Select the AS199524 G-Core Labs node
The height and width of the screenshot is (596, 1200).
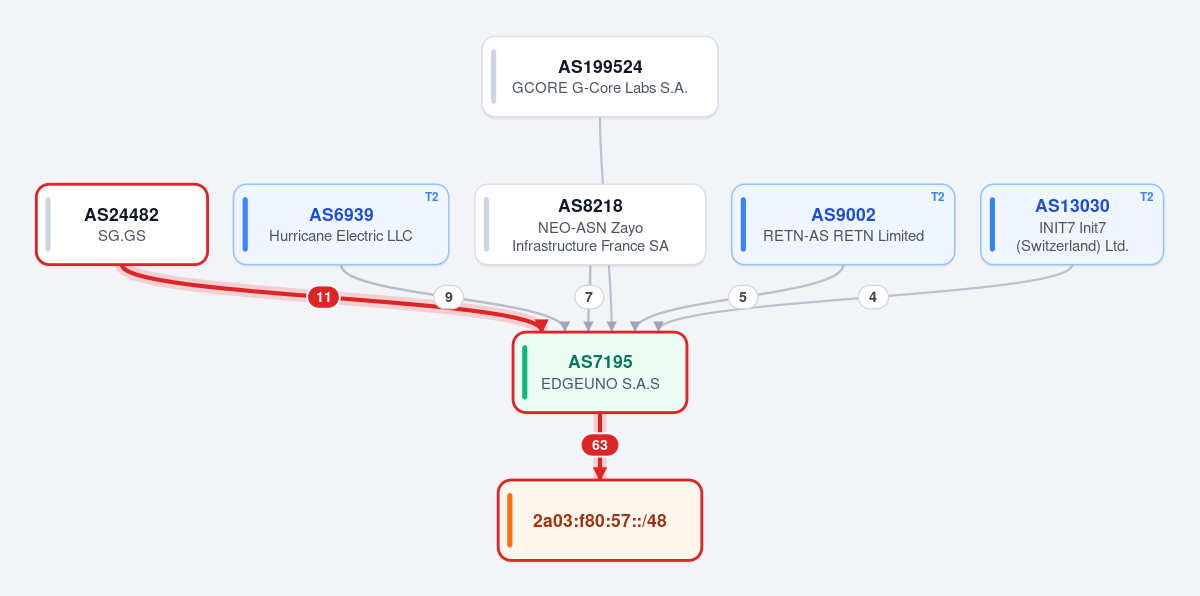tap(600, 77)
